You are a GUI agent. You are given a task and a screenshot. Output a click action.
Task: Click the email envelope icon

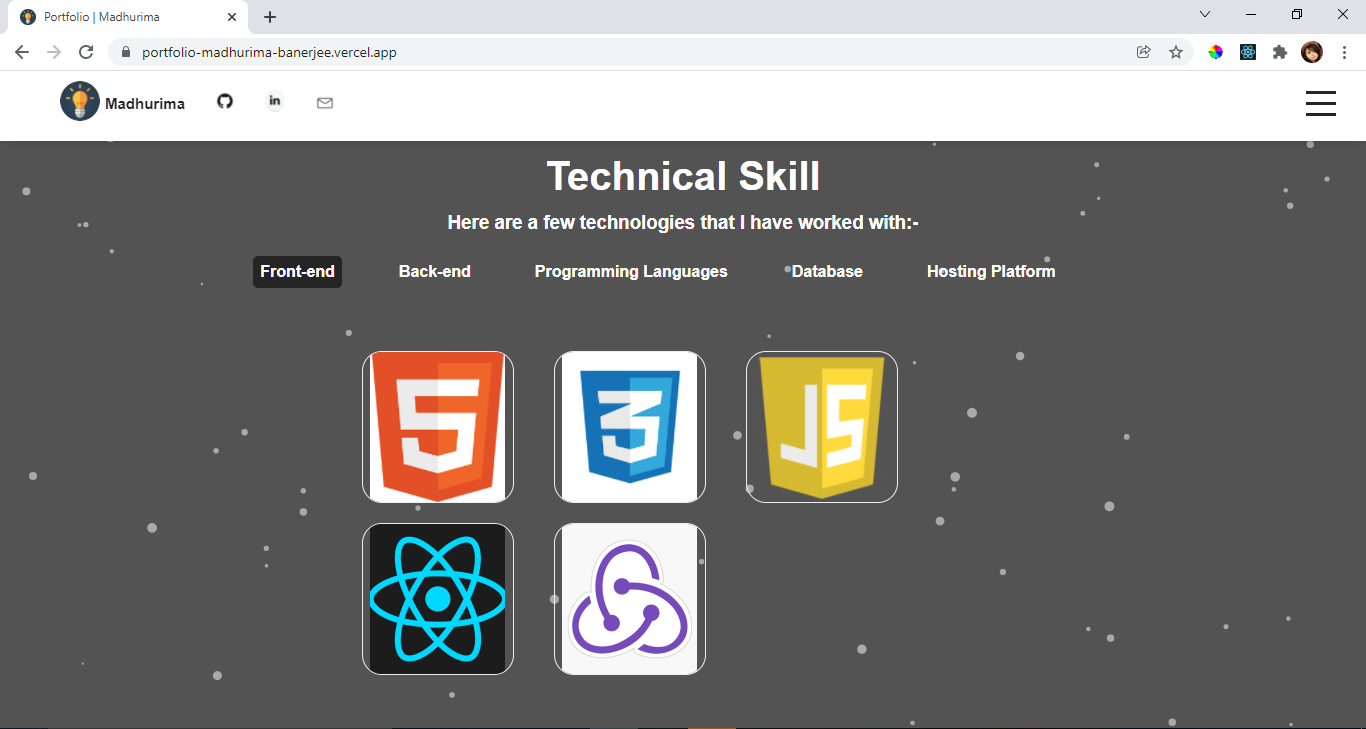point(325,102)
